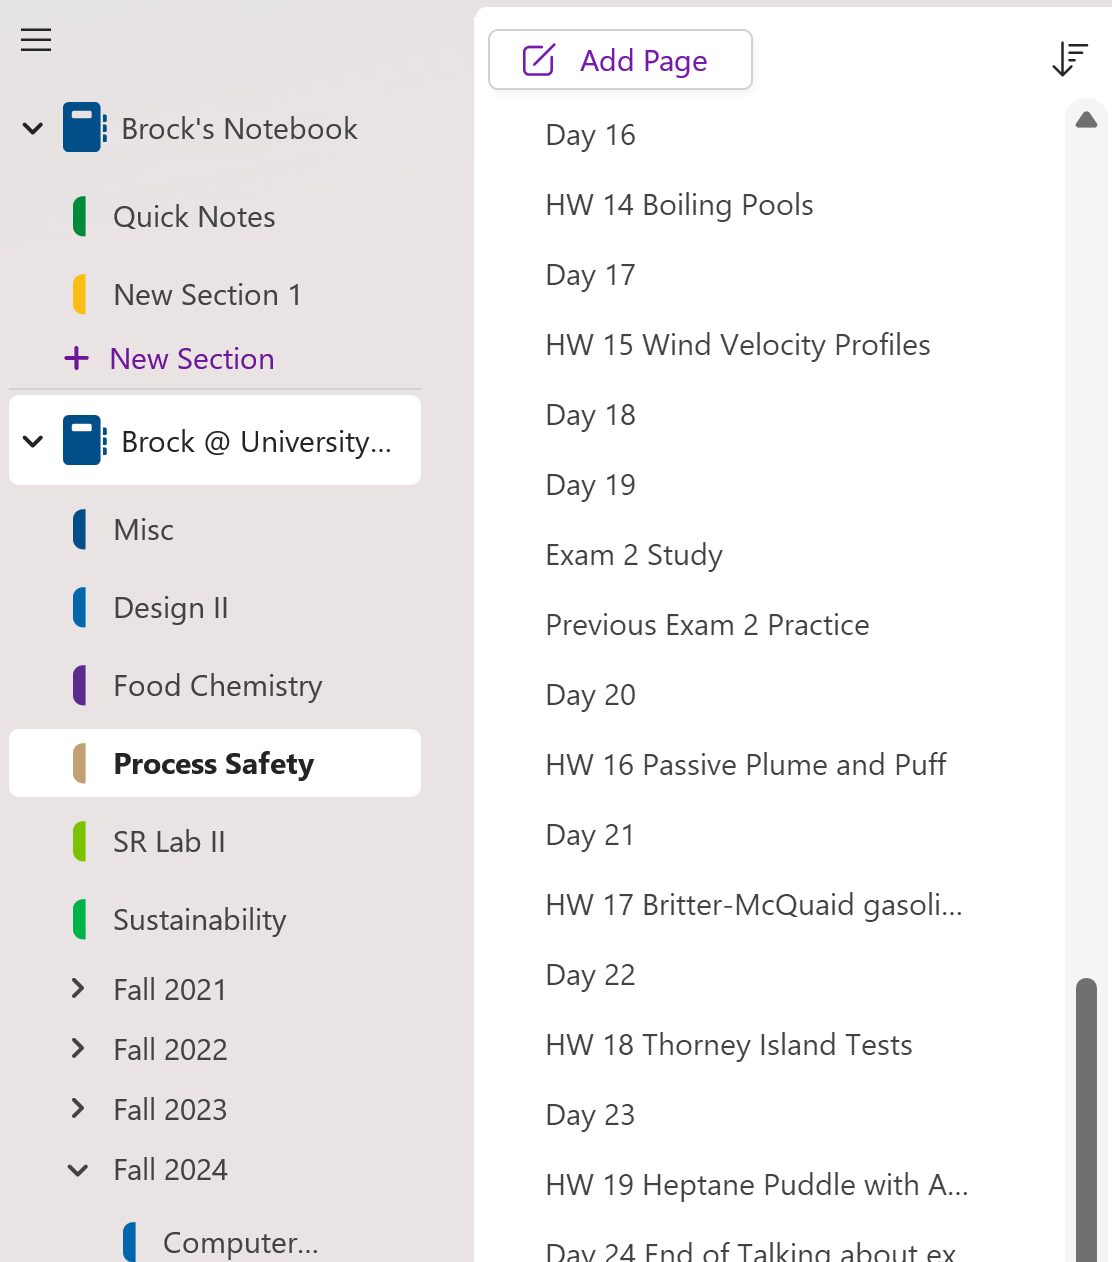Click the green Quick Notes section tab icon
Screen dimensions: 1112x1262
click(x=80, y=217)
